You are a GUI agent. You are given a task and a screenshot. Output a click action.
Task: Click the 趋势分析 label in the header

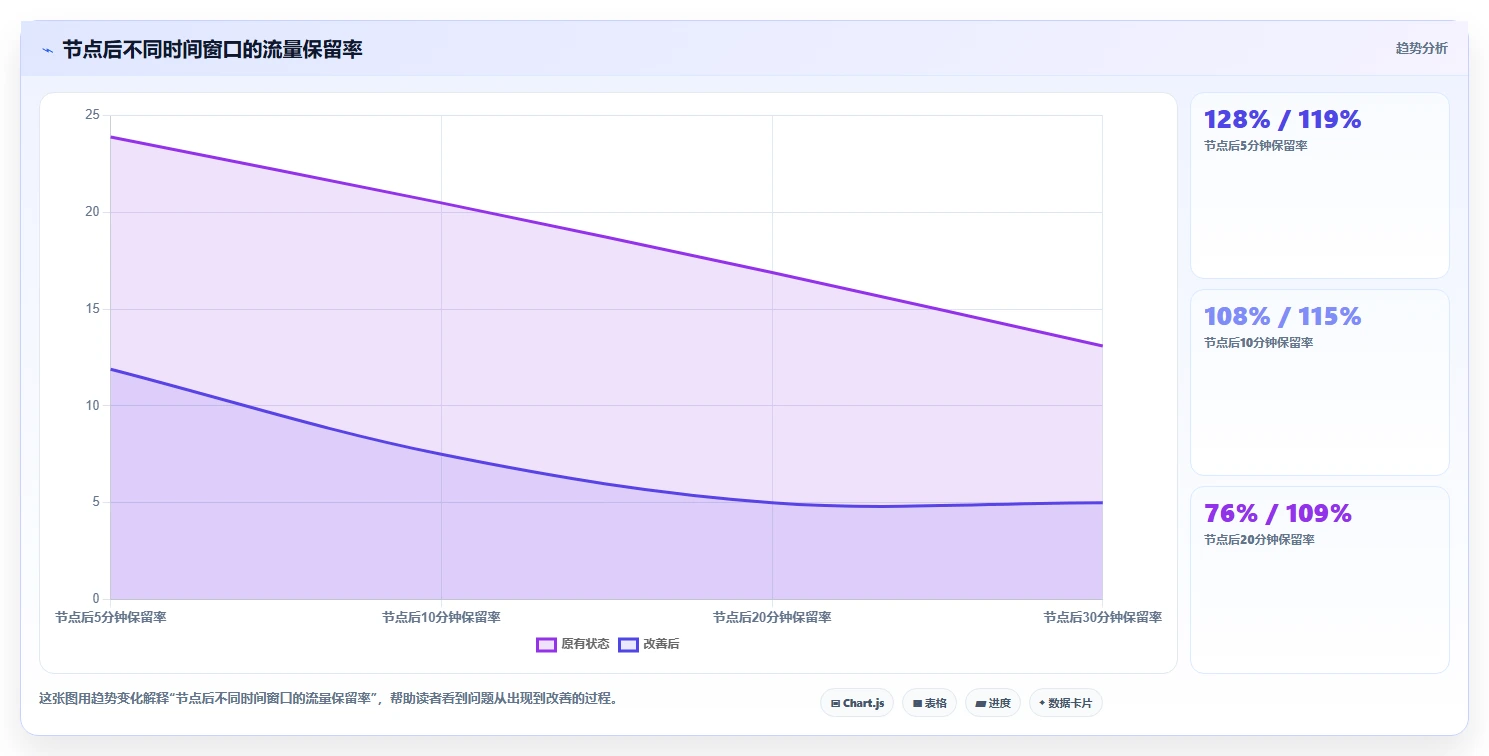click(x=1421, y=48)
